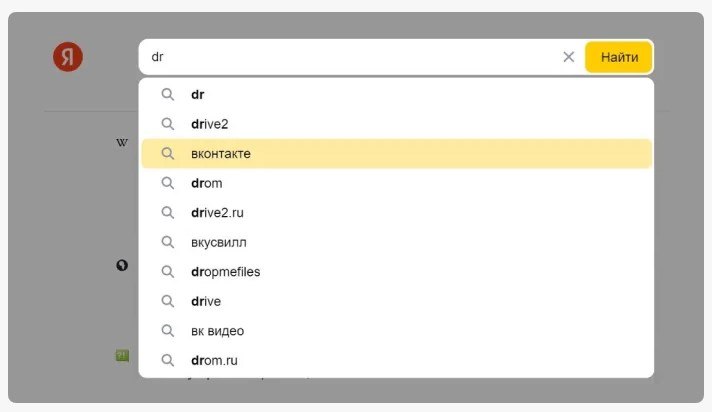The image size is (712, 412).
Task: Select the suggestion "drive2"
Action: [396, 124]
